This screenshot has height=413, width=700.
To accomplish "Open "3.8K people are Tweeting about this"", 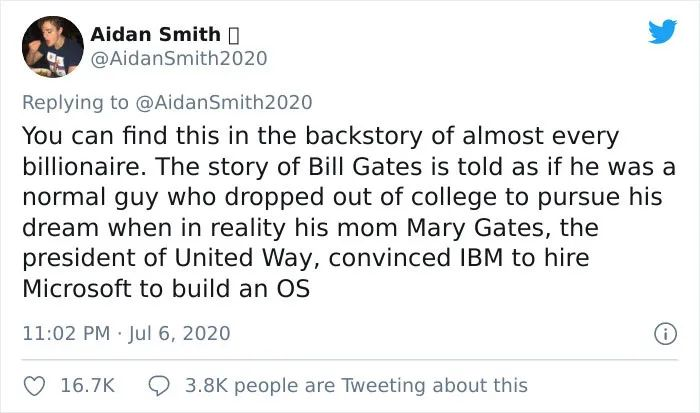I will 356,384.
